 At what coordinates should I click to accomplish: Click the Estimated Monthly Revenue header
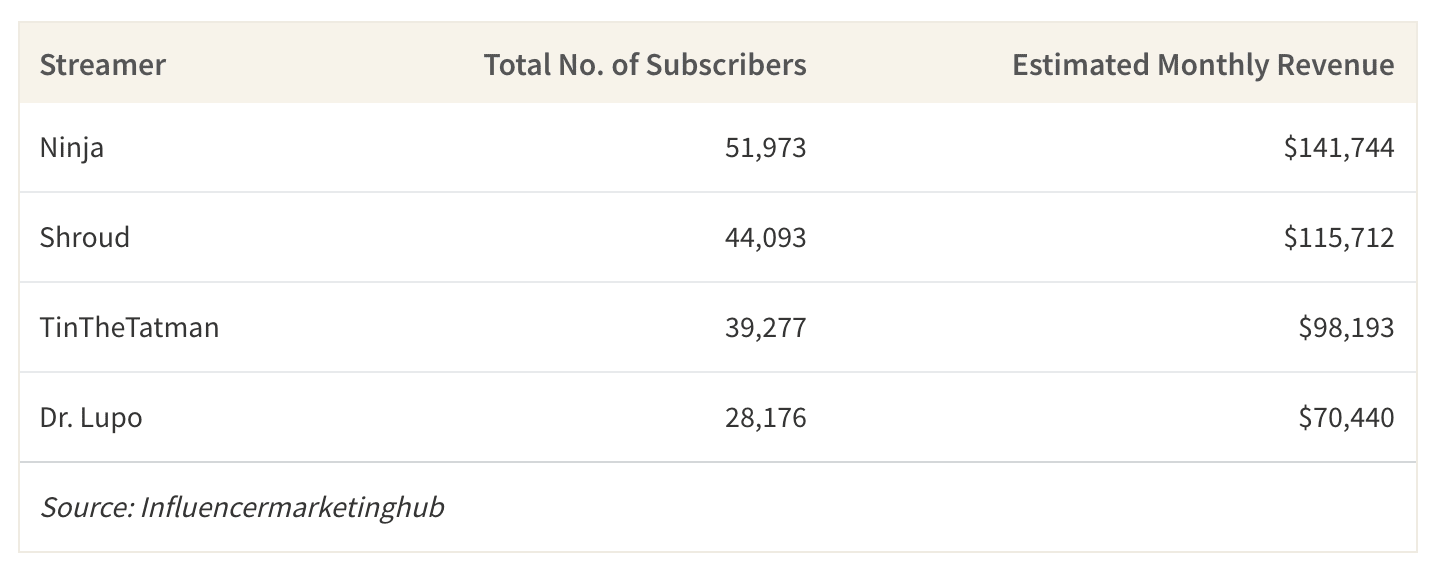click(x=1203, y=65)
